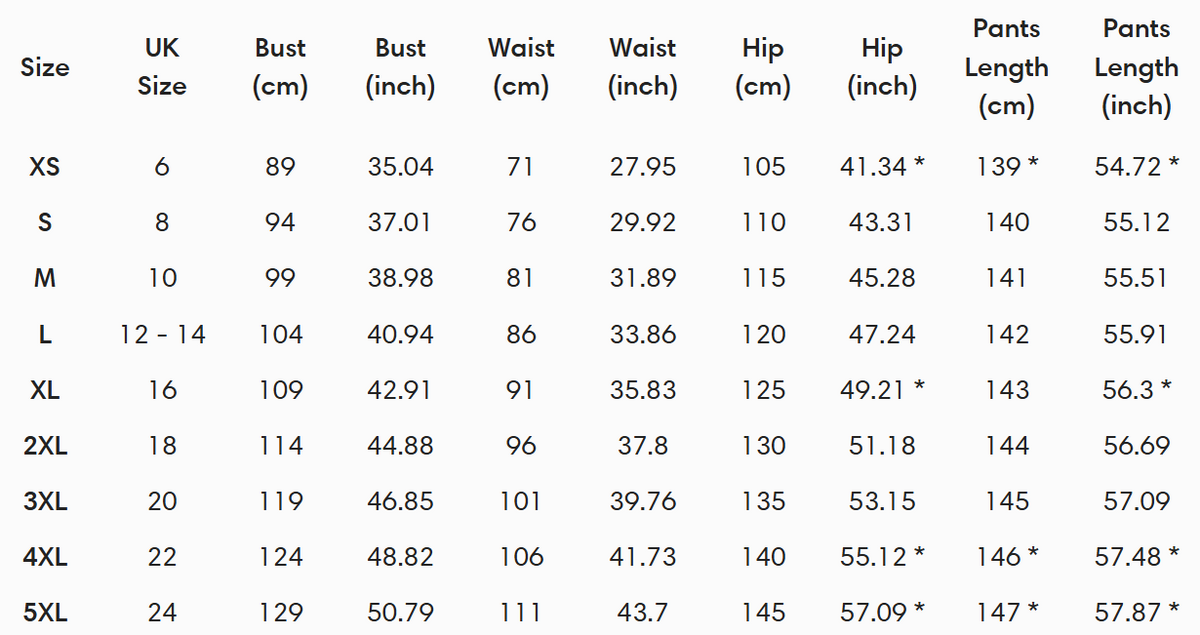Click the XS size row label
Screen dimensions: 1200x635
pos(45,167)
